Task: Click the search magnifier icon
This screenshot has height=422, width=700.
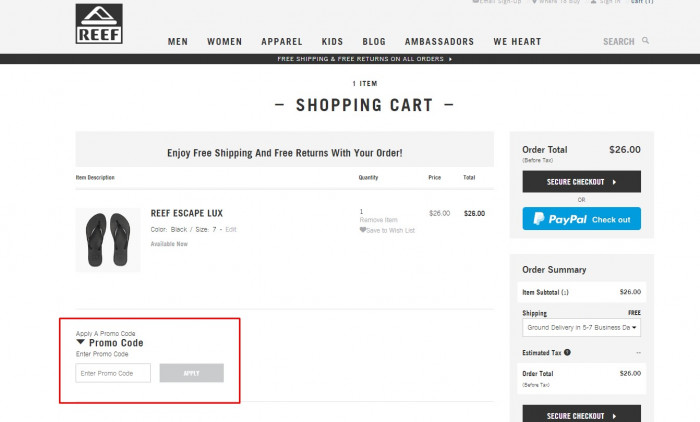Action: pos(646,41)
